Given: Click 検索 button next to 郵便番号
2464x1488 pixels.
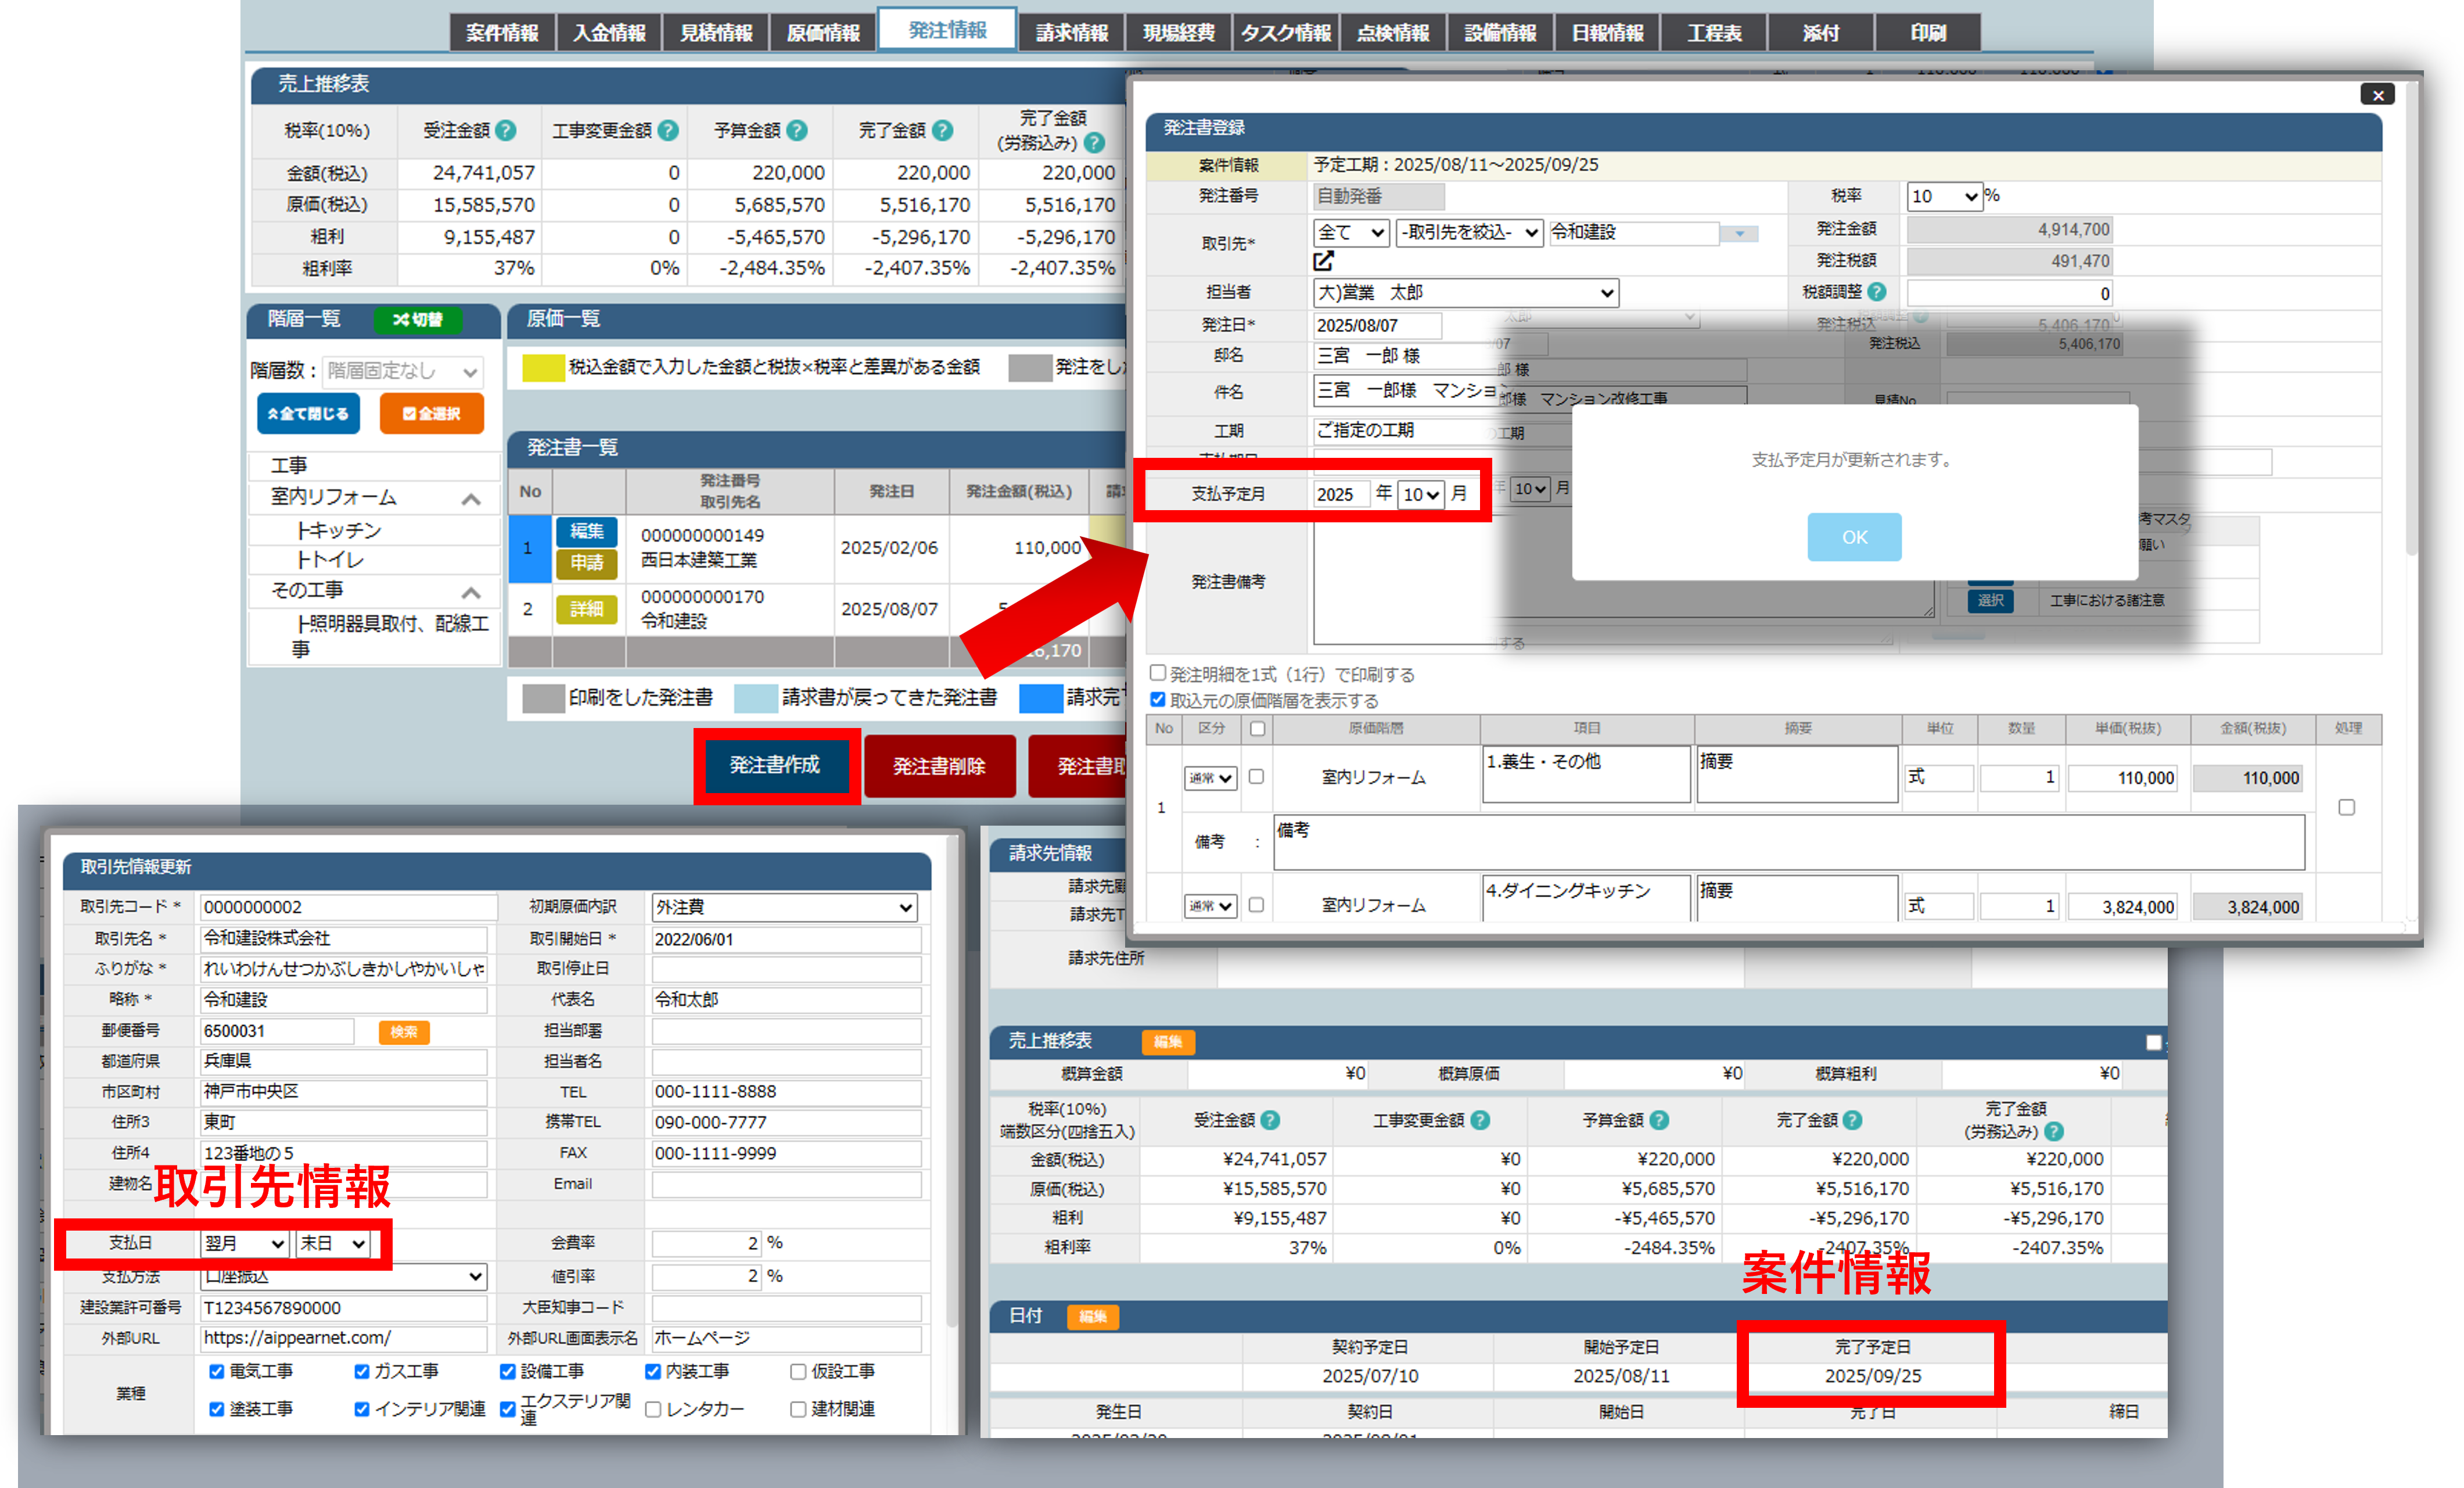Looking at the screenshot, I should [404, 1031].
